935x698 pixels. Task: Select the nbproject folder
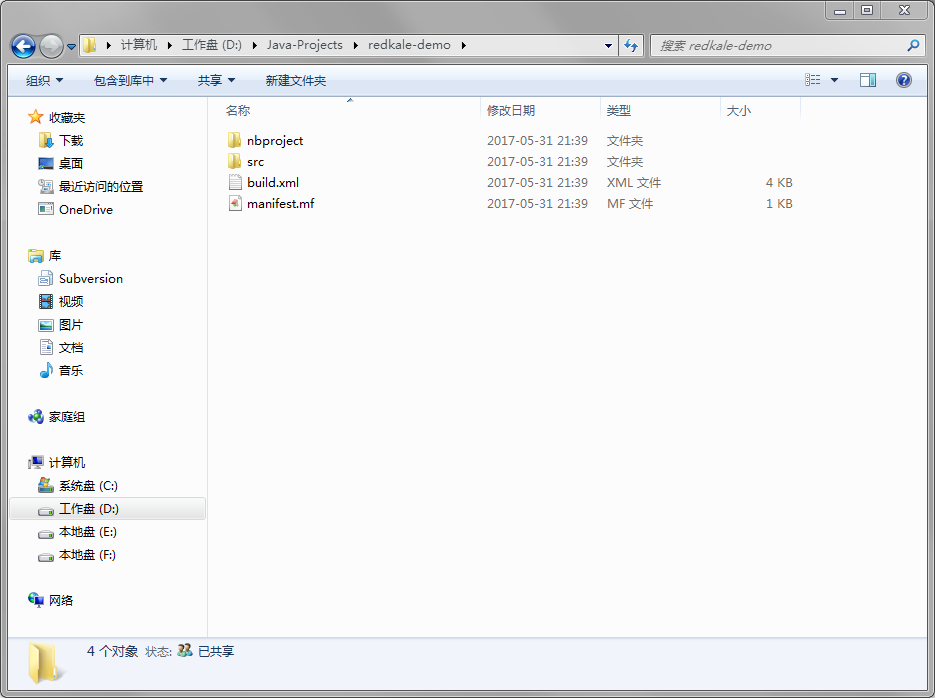(x=274, y=141)
